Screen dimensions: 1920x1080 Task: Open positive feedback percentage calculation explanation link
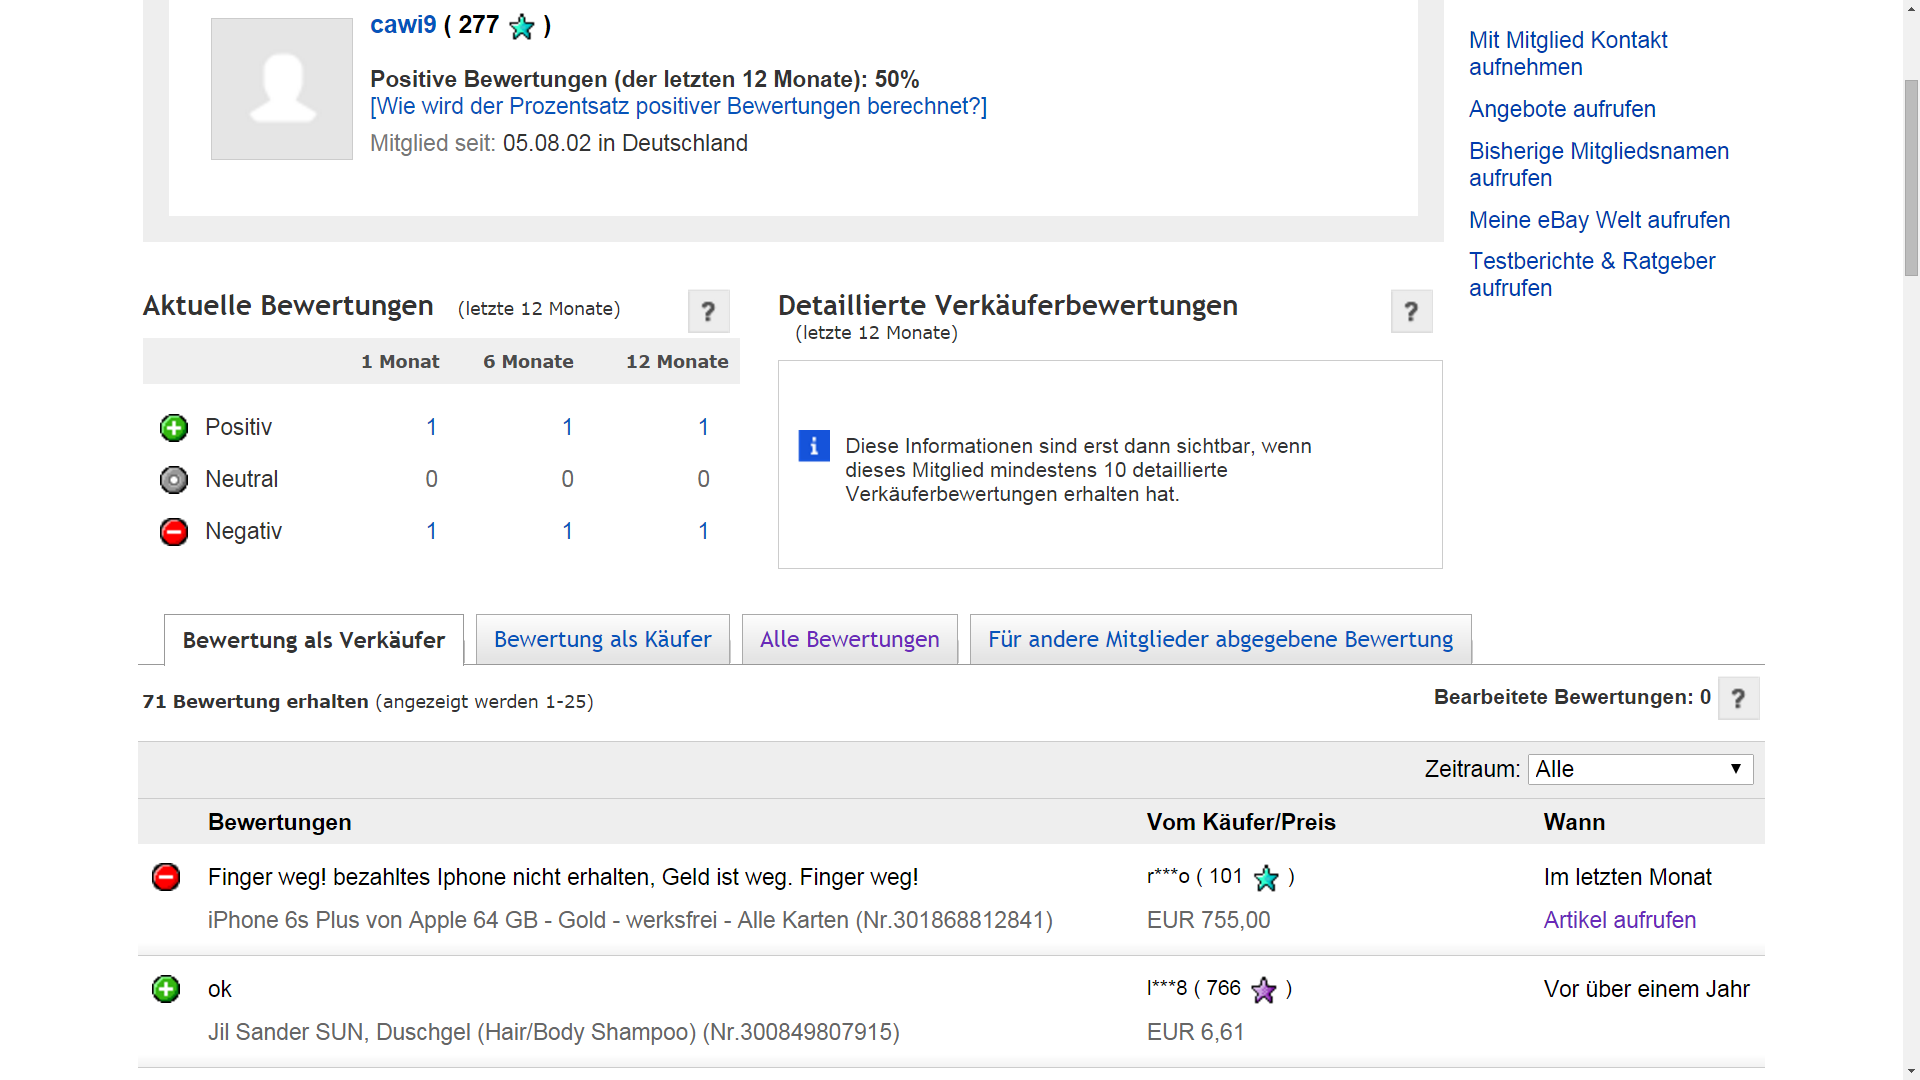click(x=678, y=107)
